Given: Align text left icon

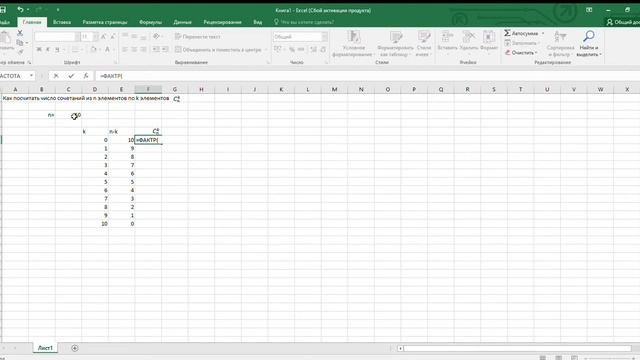Looking at the screenshot, I should coord(125,49).
